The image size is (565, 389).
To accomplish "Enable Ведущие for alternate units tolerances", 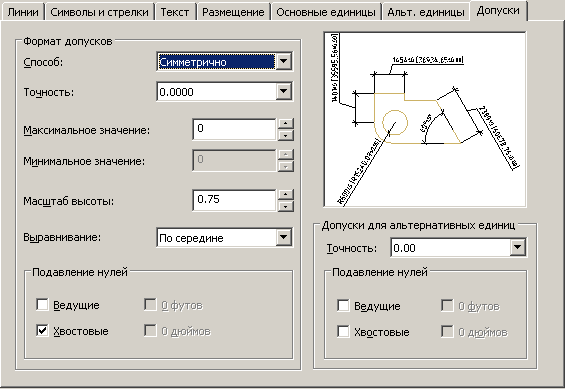I will tap(343, 305).
